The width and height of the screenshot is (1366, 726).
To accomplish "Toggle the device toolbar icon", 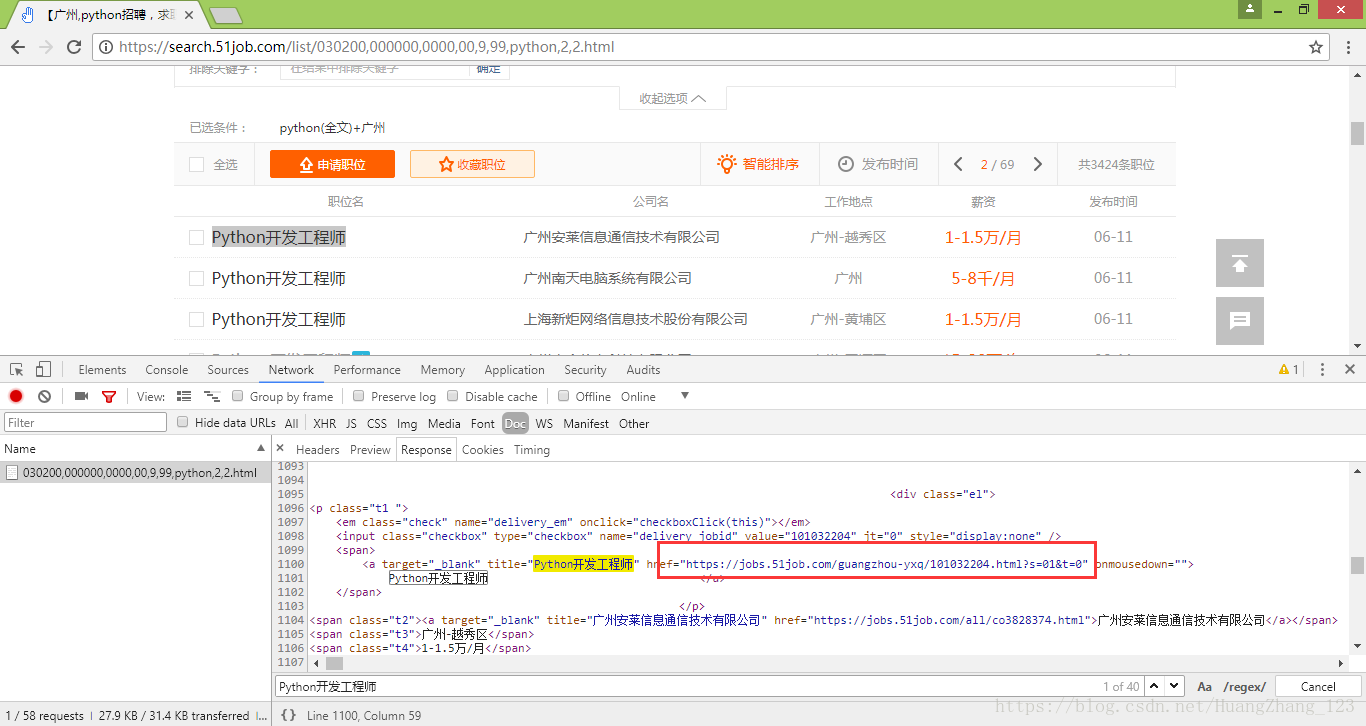I will coord(43,370).
